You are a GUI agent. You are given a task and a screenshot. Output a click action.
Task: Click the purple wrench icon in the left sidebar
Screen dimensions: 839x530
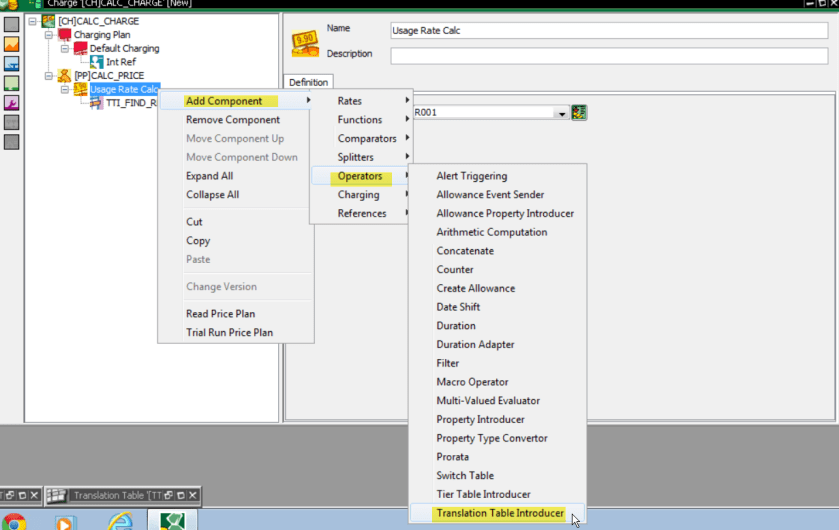11,103
